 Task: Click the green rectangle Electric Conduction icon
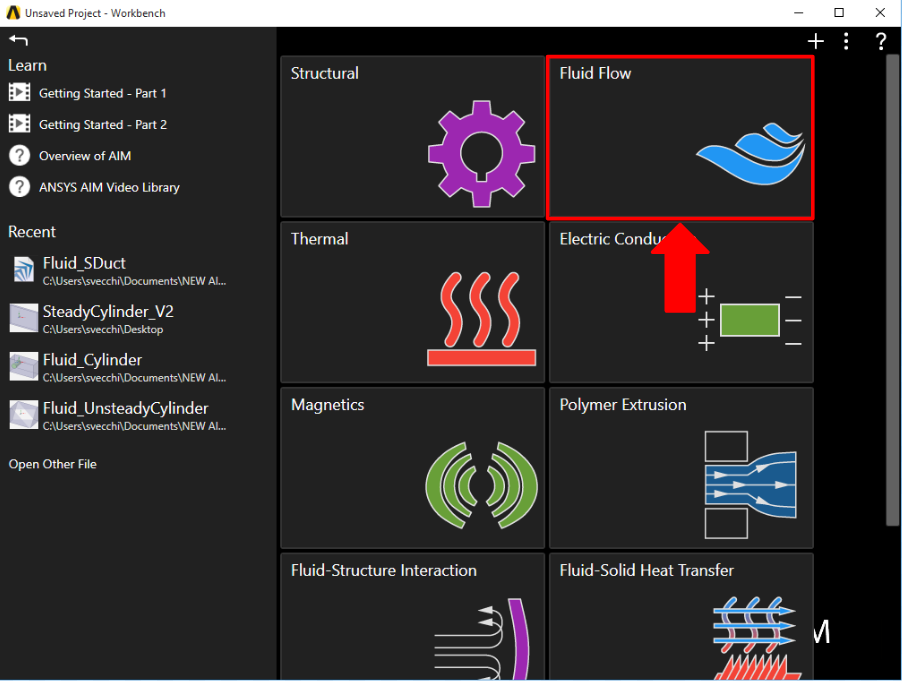point(750,320)
